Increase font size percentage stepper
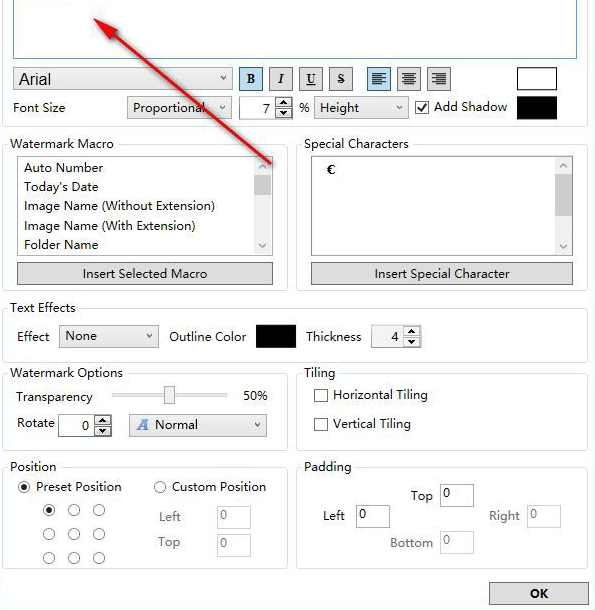The width and height of the screenshot is (595, 610). 284,103
